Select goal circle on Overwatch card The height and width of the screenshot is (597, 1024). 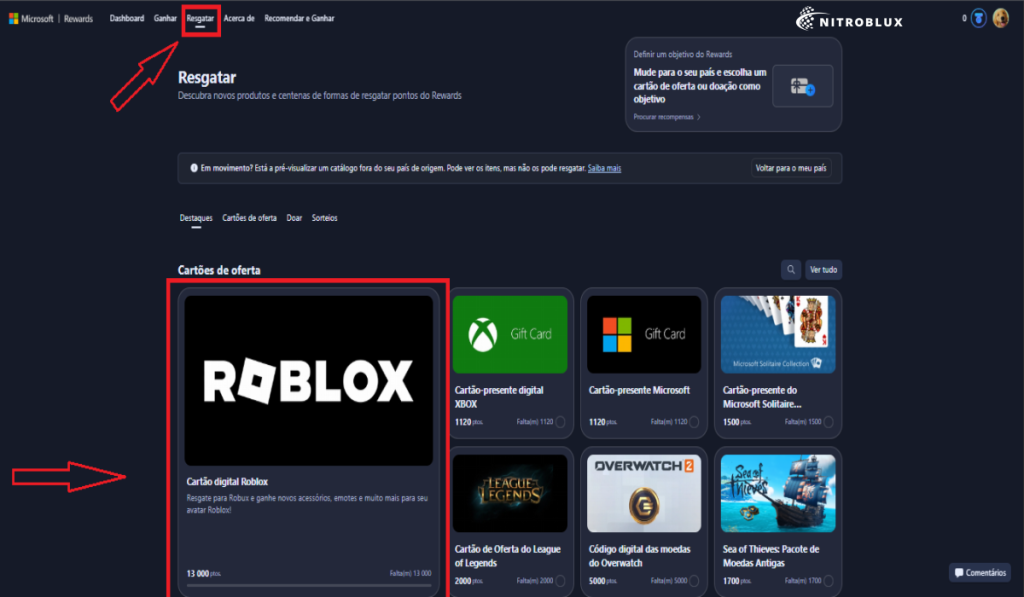coord(694,581)
